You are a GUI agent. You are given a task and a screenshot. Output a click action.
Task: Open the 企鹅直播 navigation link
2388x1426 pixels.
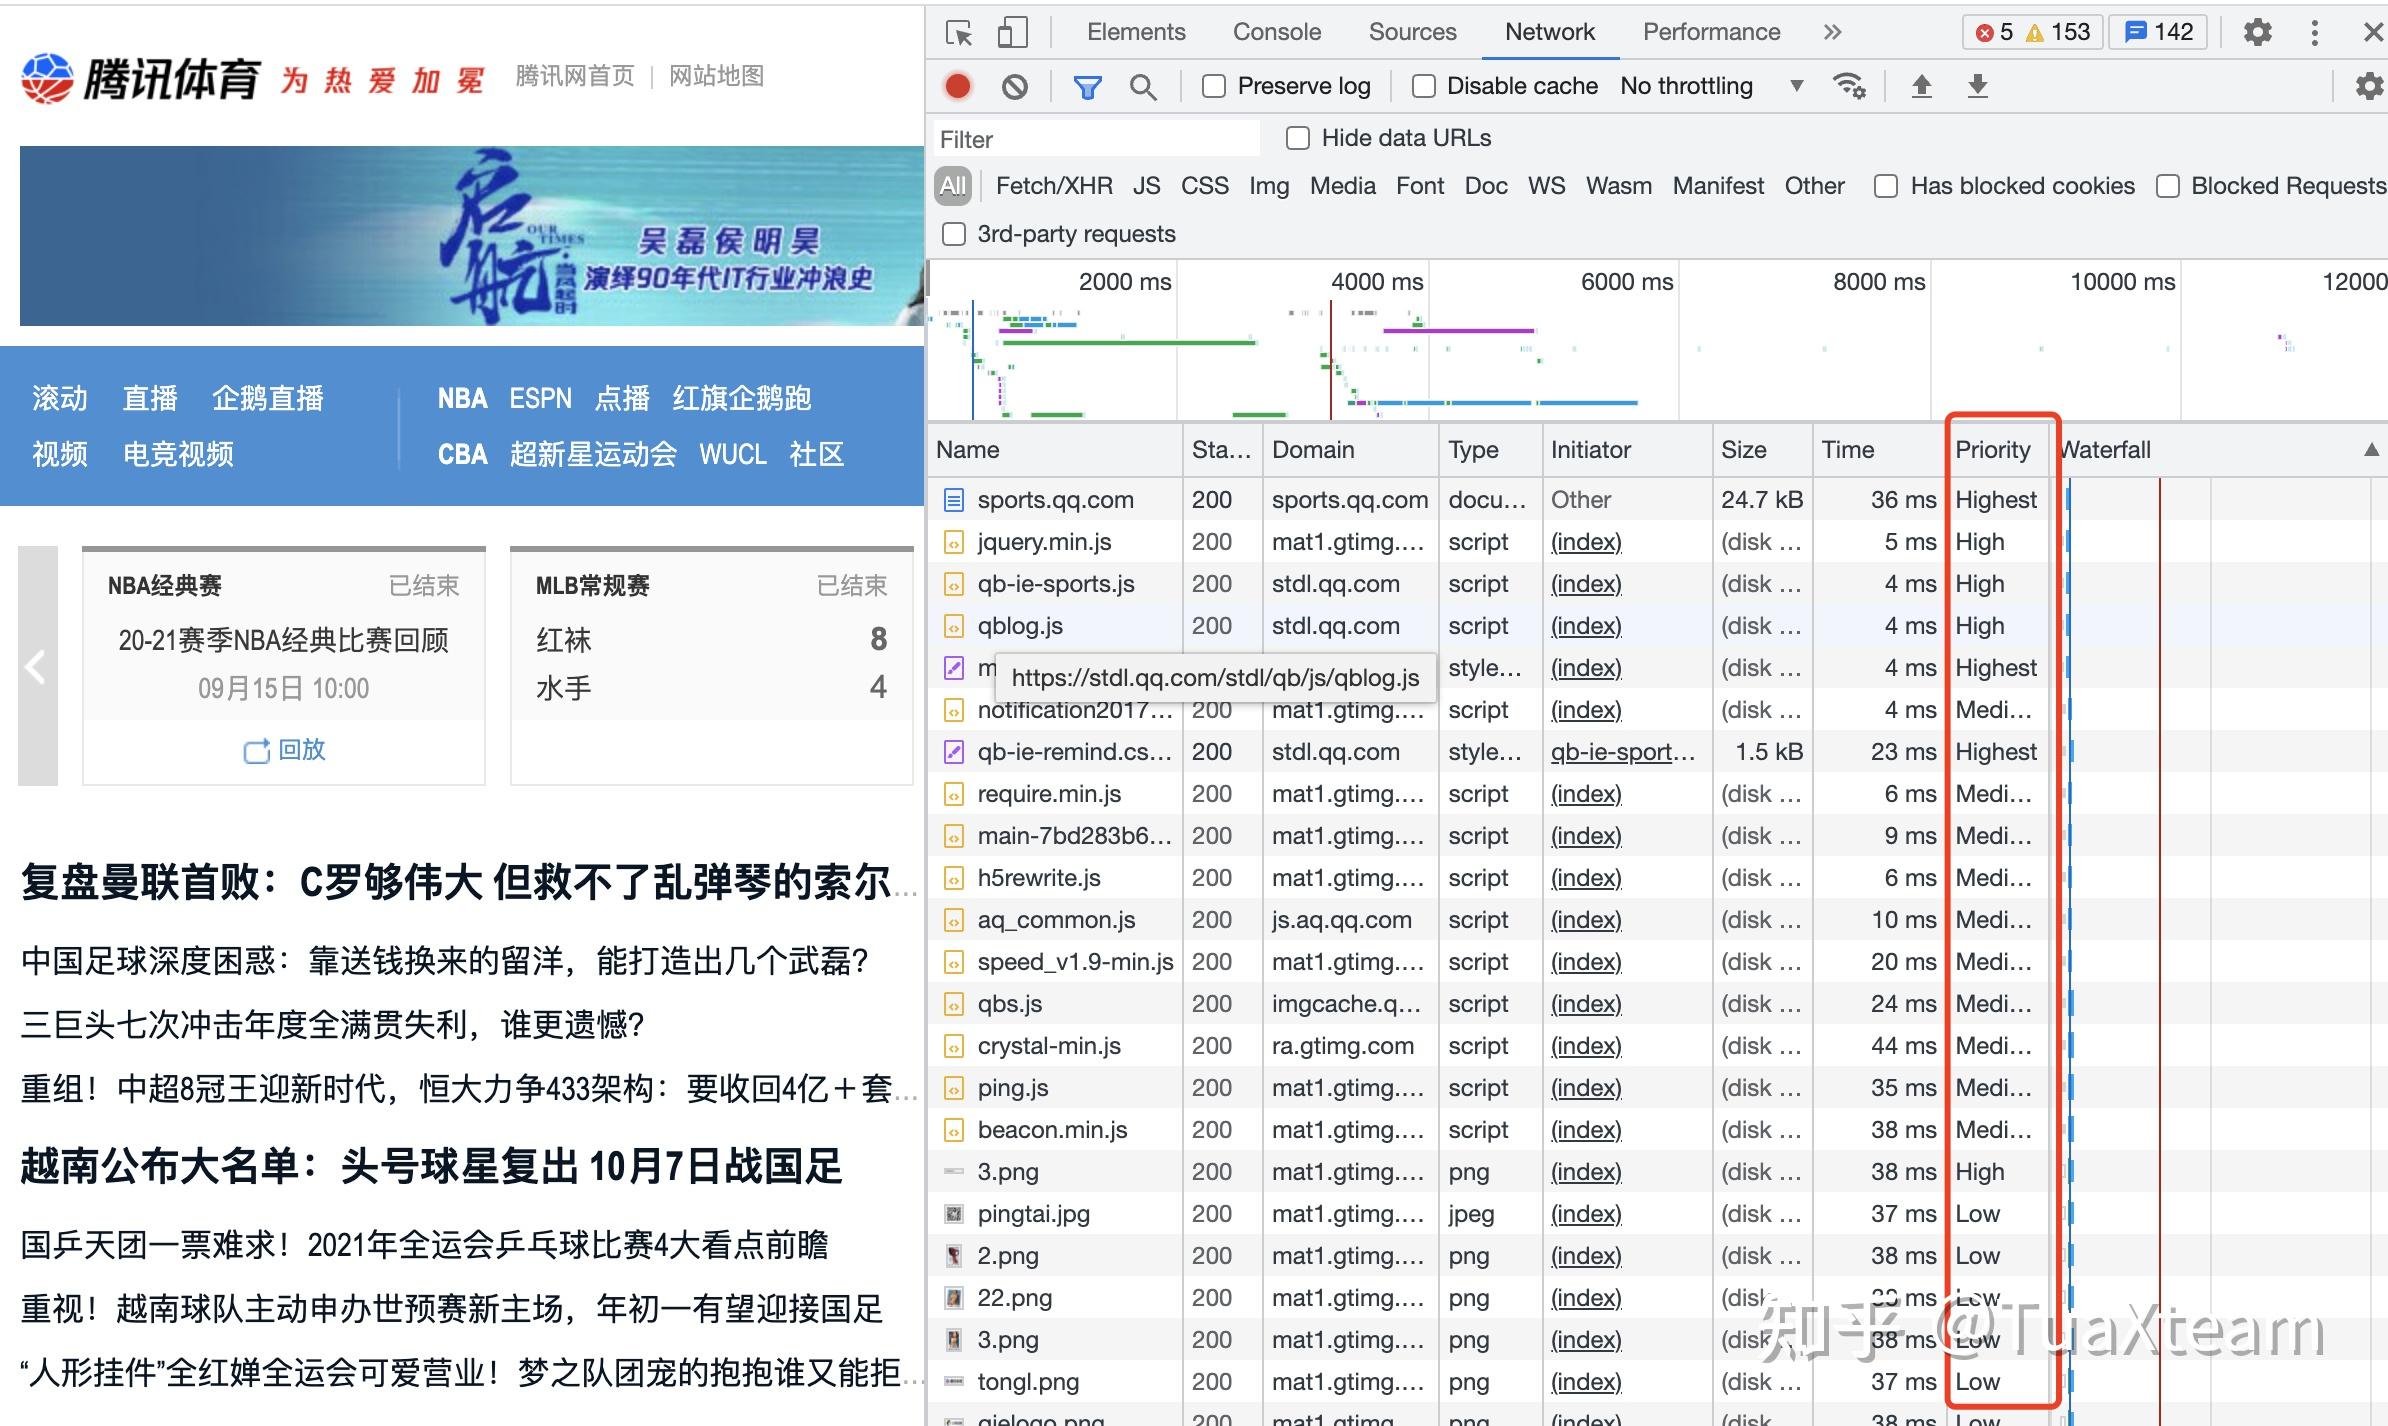(268, 399)
